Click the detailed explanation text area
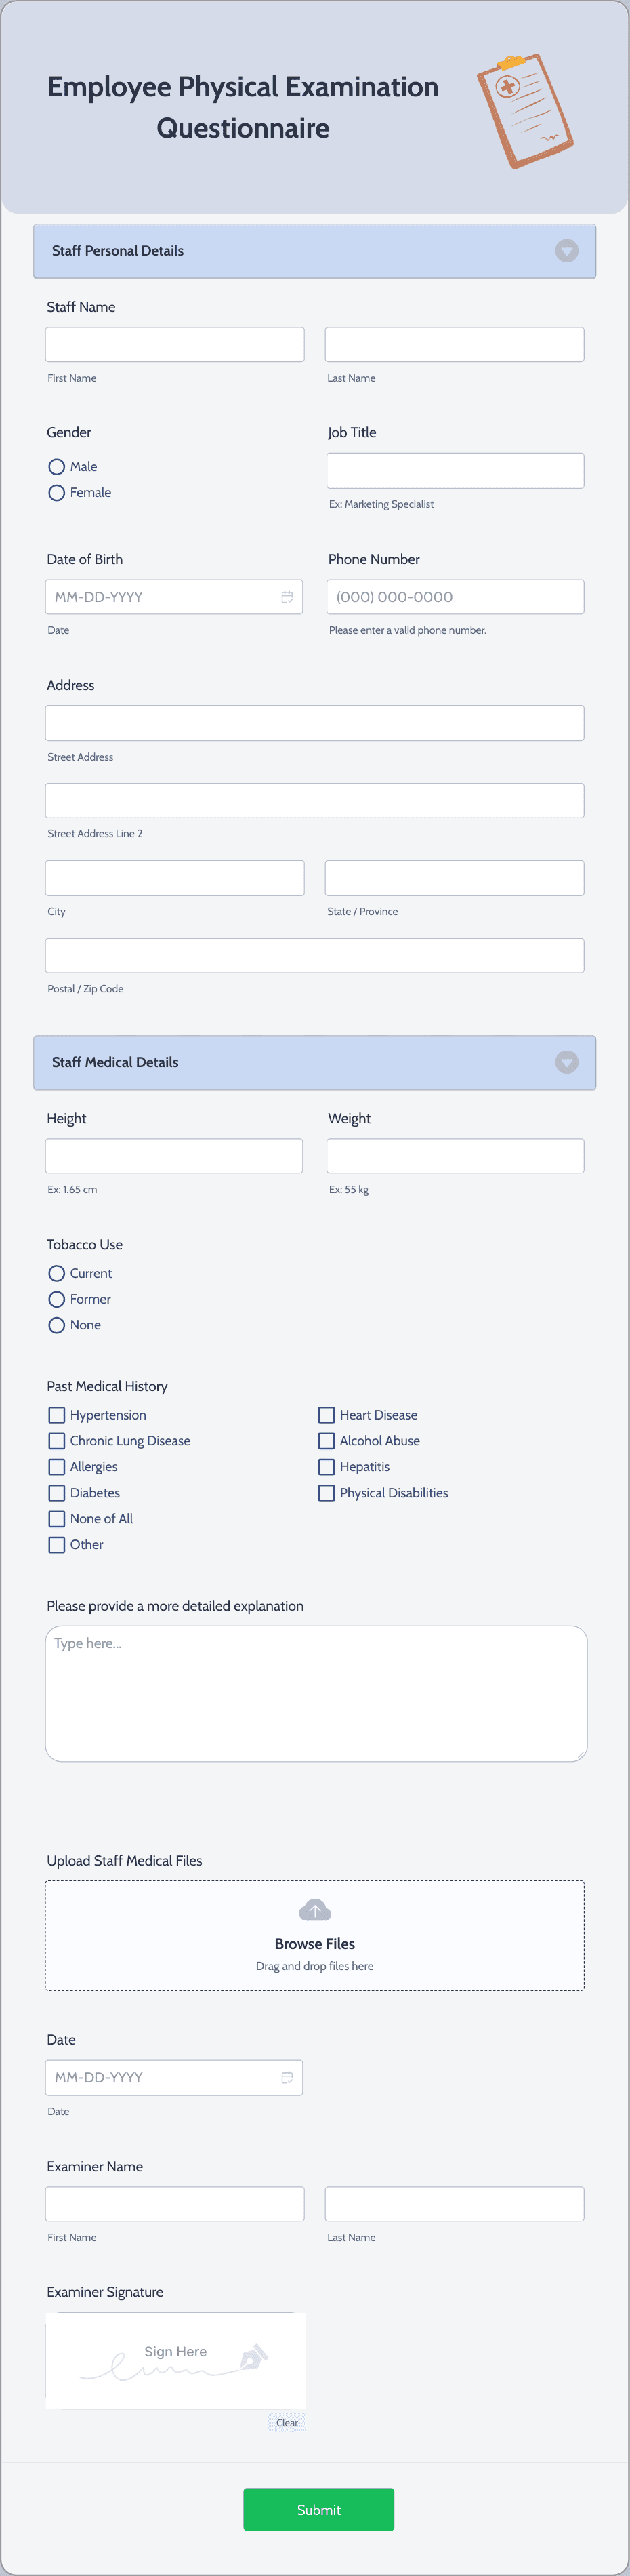This screenshot has width=630, height=2576. (x=315, y=1693)
